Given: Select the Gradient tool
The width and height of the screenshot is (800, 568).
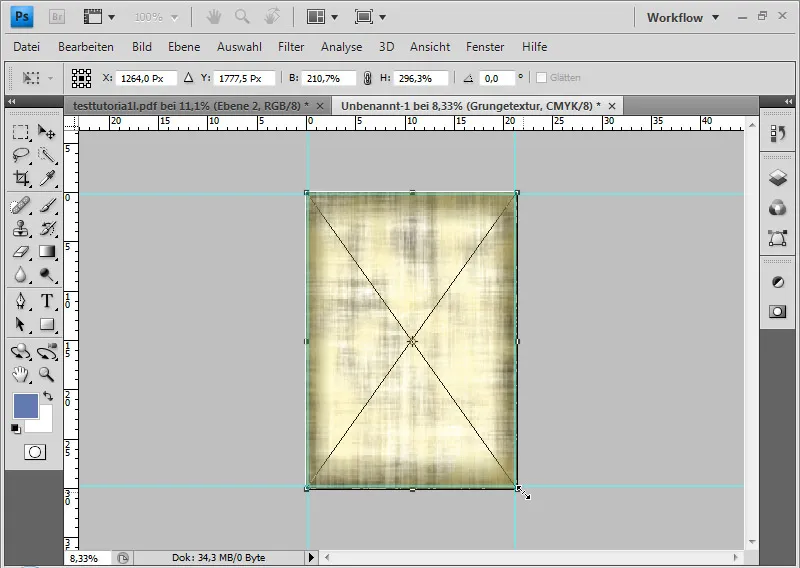Looking at the screenshot, I should coord(47,252).
